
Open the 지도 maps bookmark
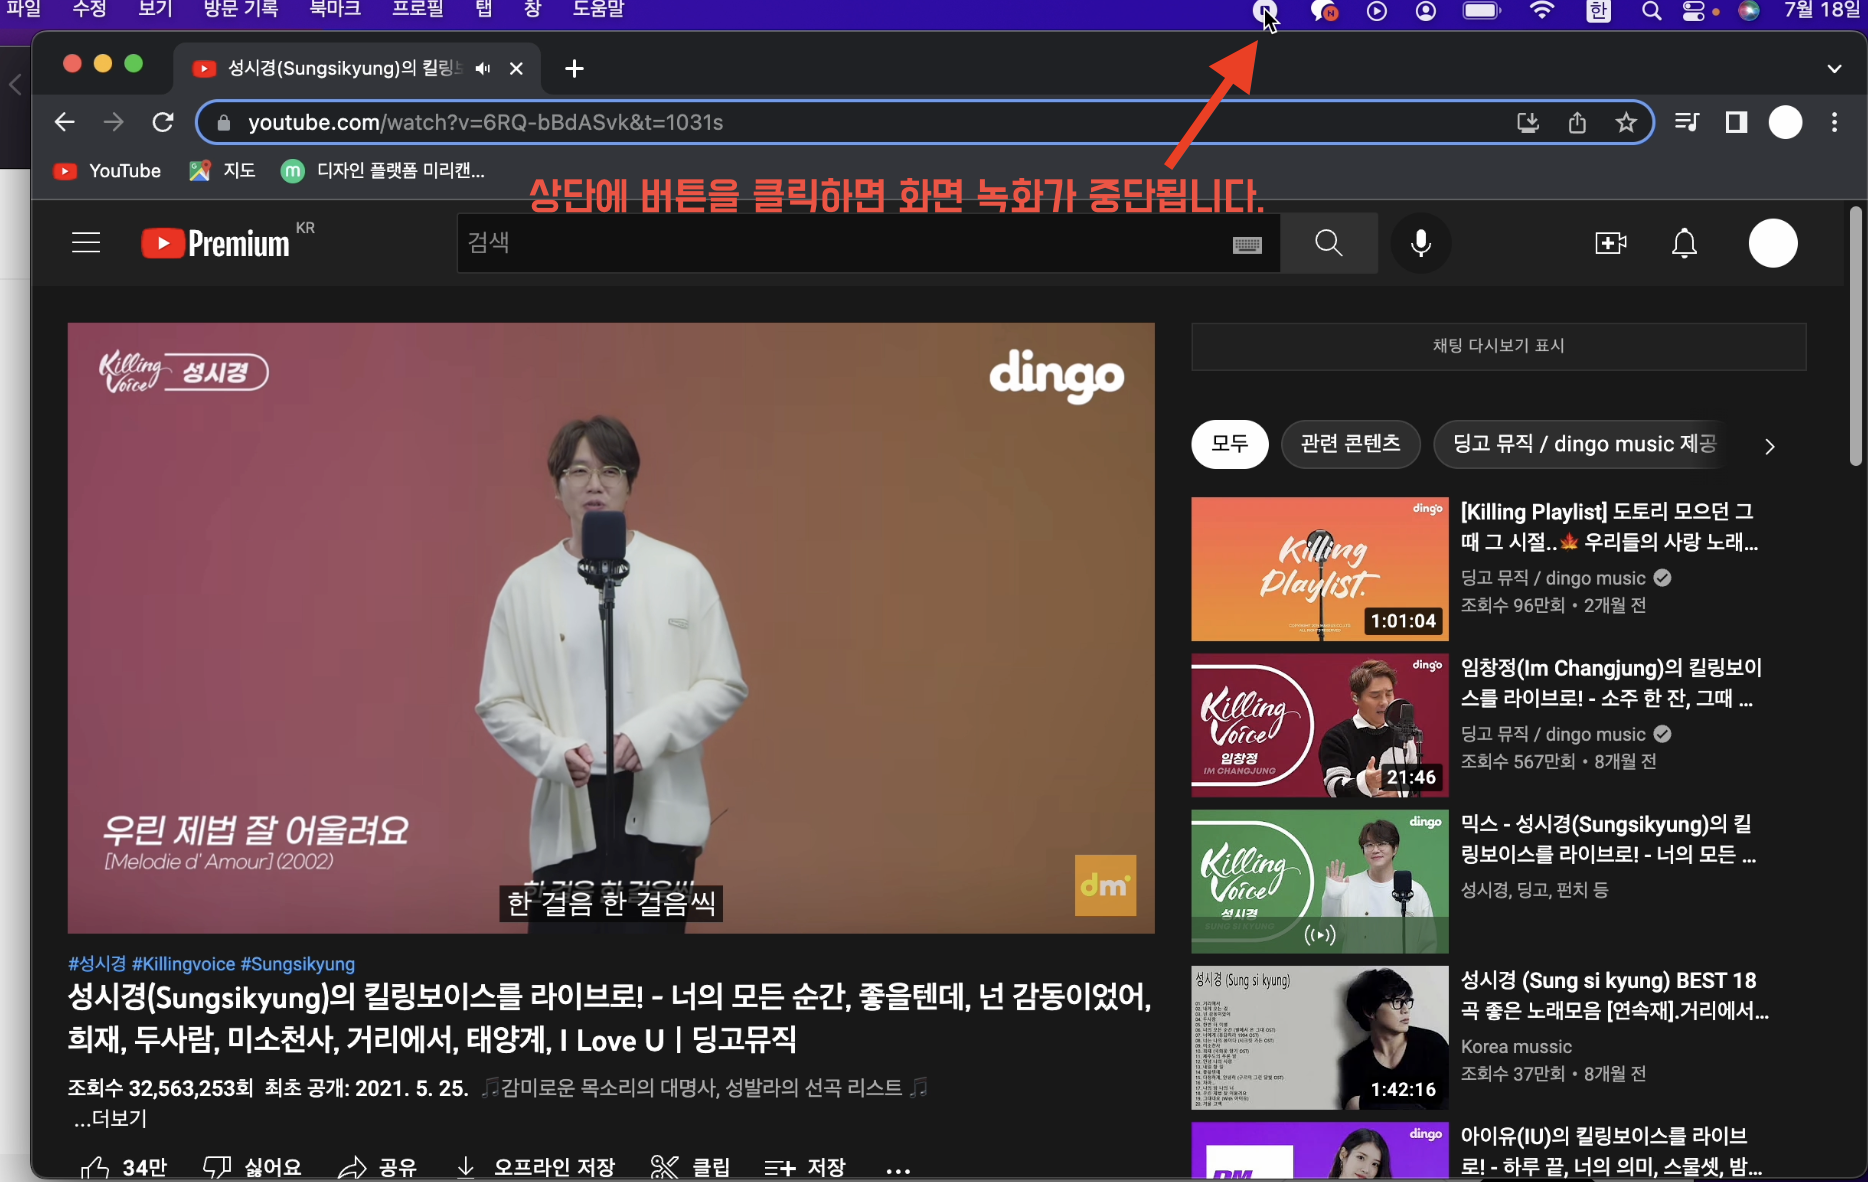click(x=222, y=171)
